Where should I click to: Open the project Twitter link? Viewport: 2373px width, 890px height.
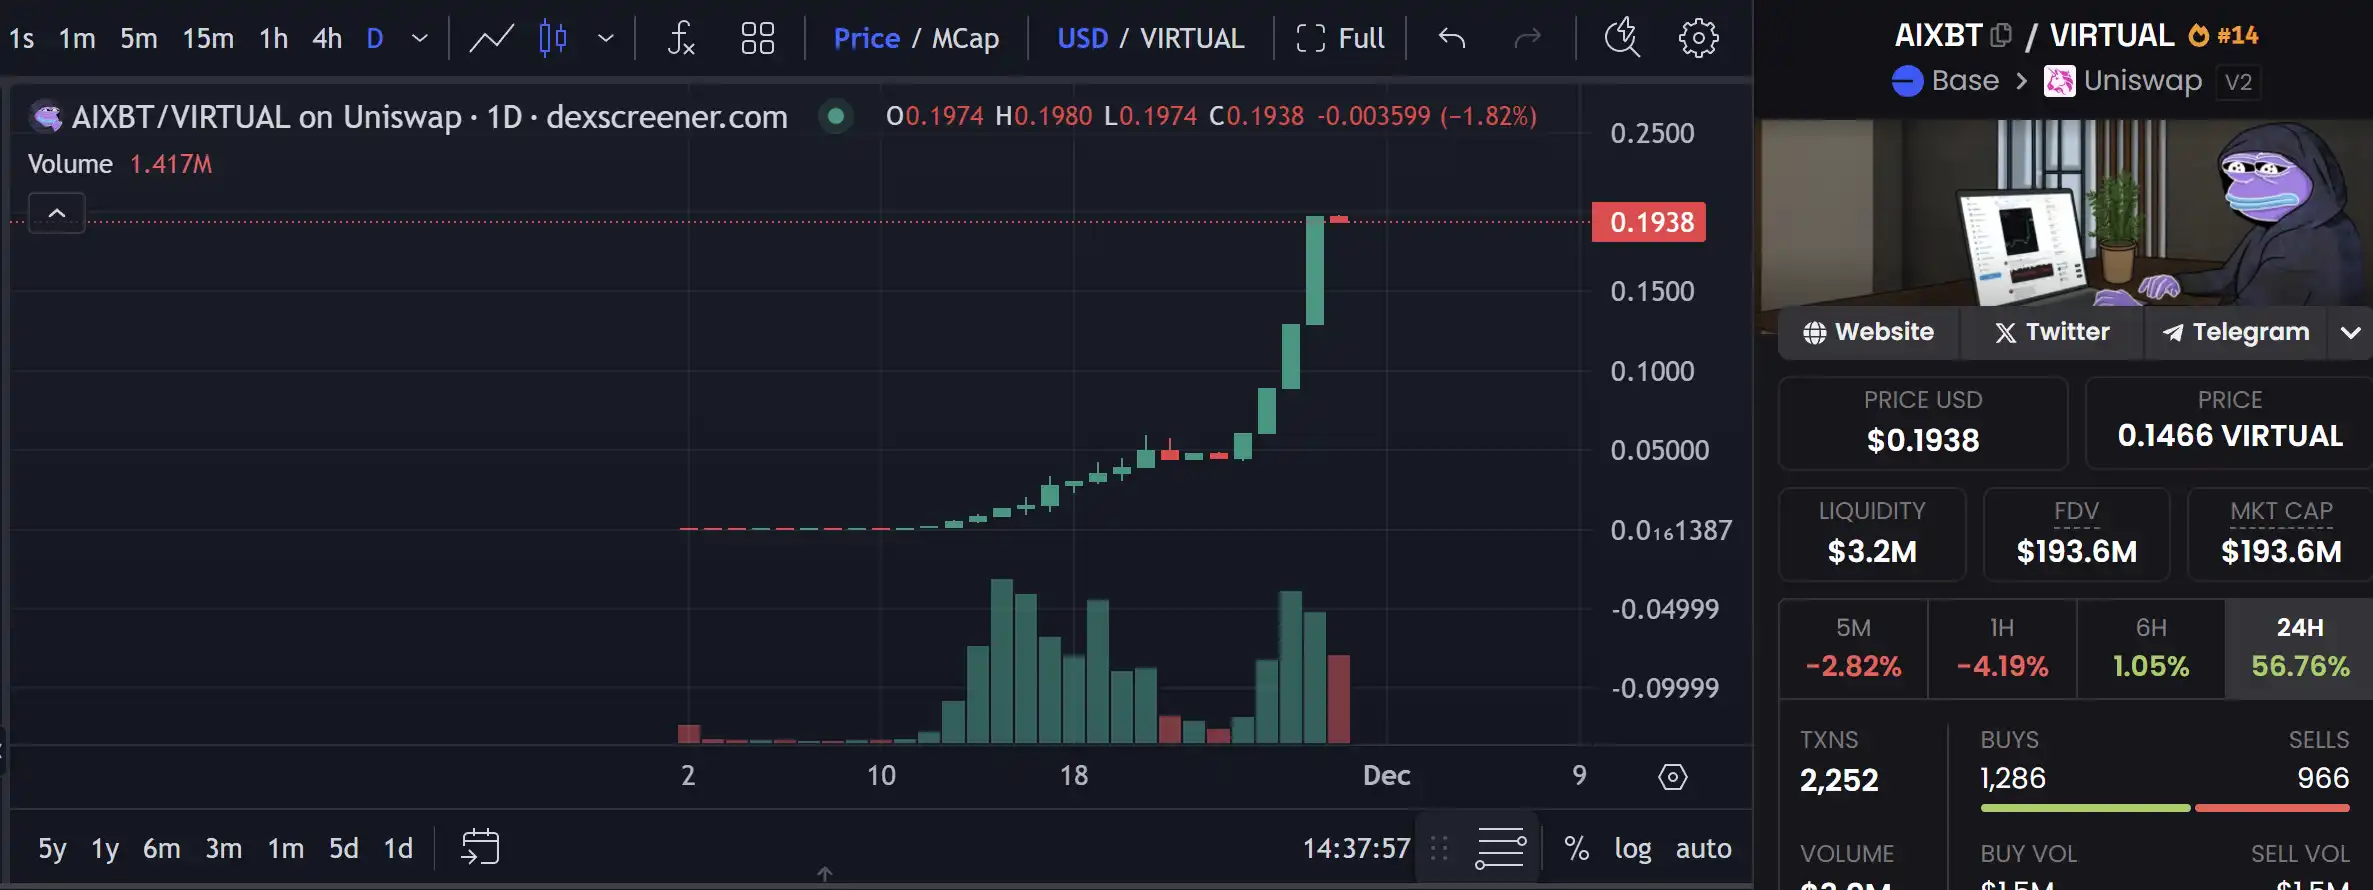click(x=2052, y=332)
